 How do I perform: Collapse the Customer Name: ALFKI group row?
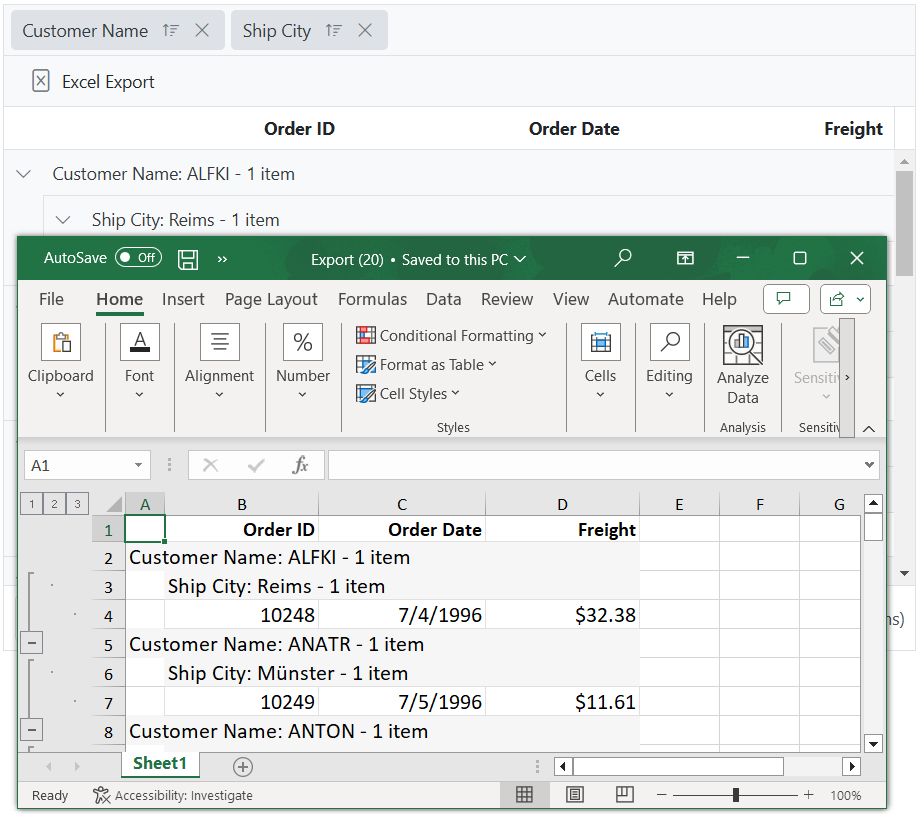pyautogui.click(x=23, y=174)
